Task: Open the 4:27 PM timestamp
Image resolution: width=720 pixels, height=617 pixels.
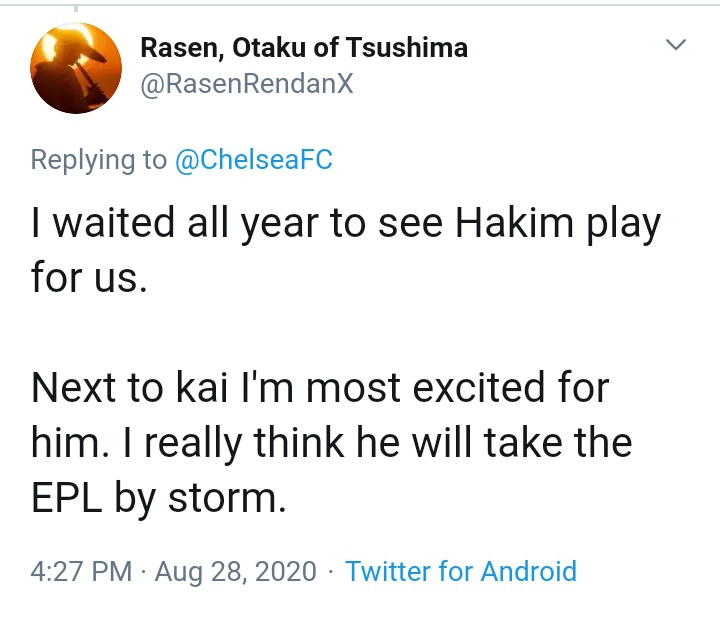Action: click(82, 572)
